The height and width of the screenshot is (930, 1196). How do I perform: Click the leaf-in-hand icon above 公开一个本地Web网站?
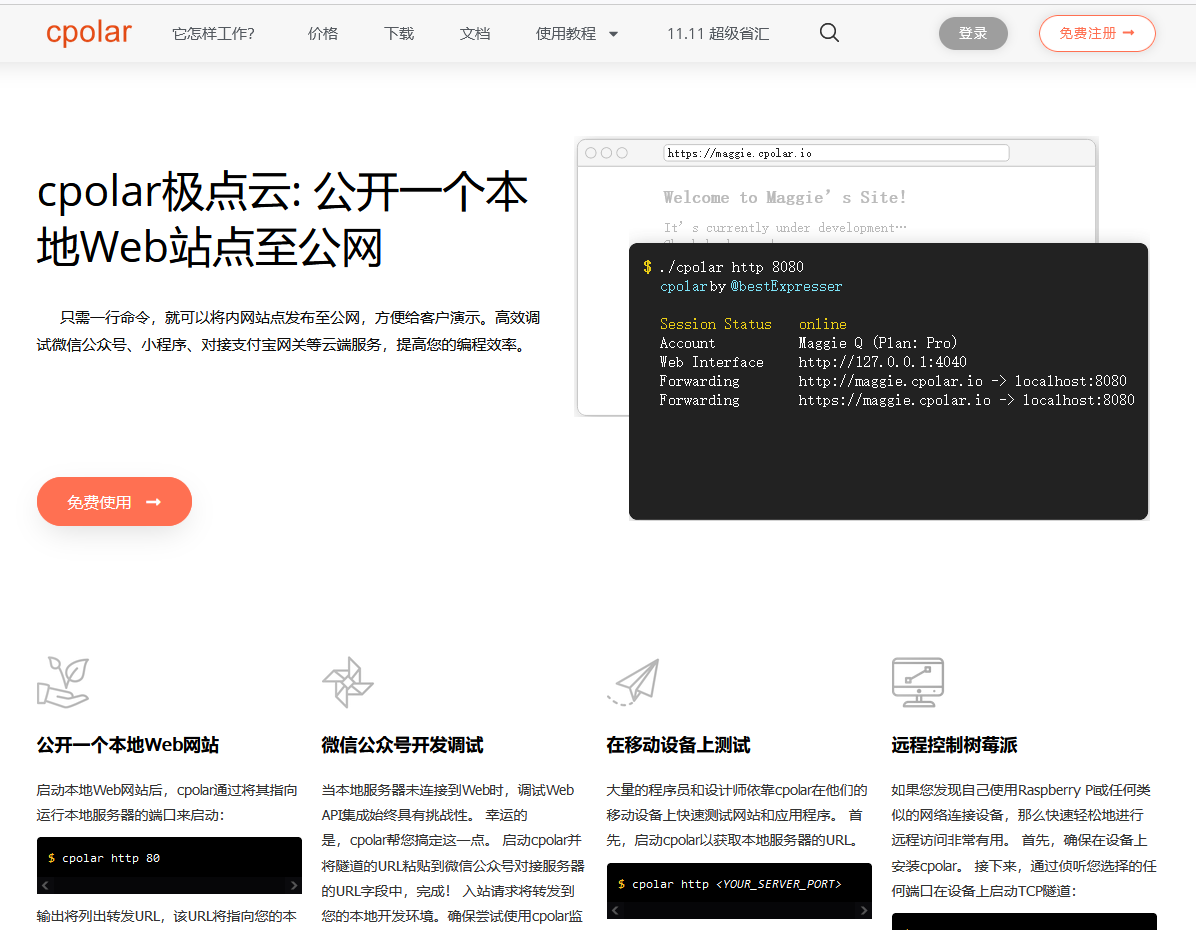65,682
